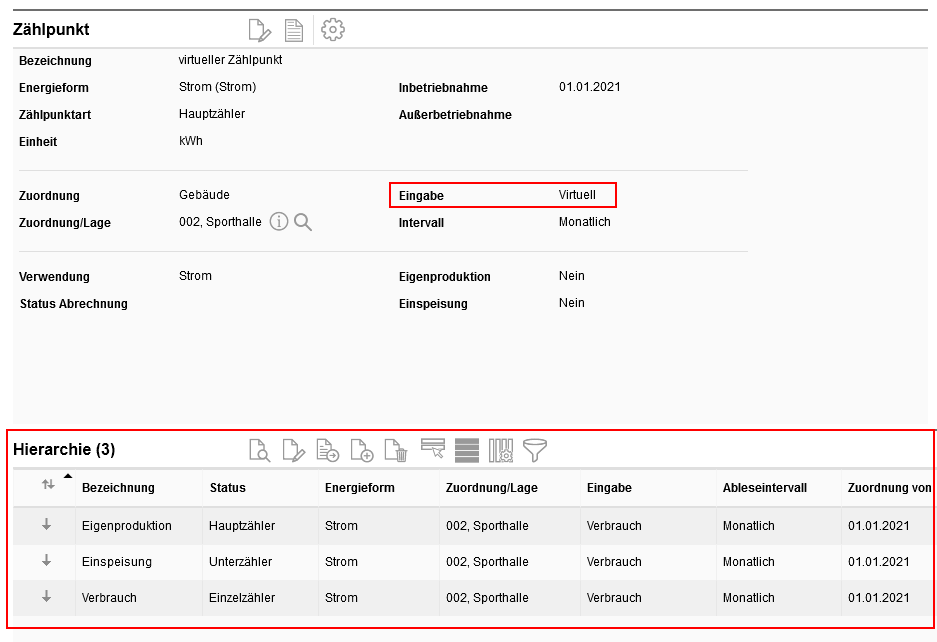Image resolution: width=937 pixels, height=642 pixels.
Task: Click the row selection cursor icon
Action: point(432,449)
